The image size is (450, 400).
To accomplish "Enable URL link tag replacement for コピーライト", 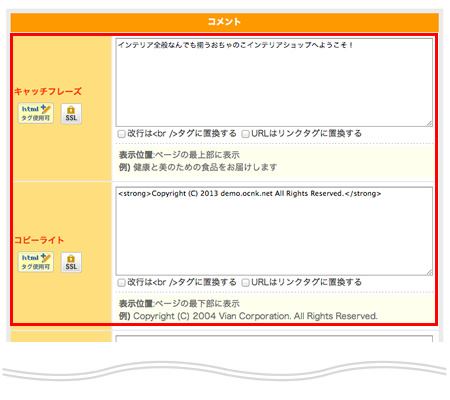I will (x=245, y=283).
